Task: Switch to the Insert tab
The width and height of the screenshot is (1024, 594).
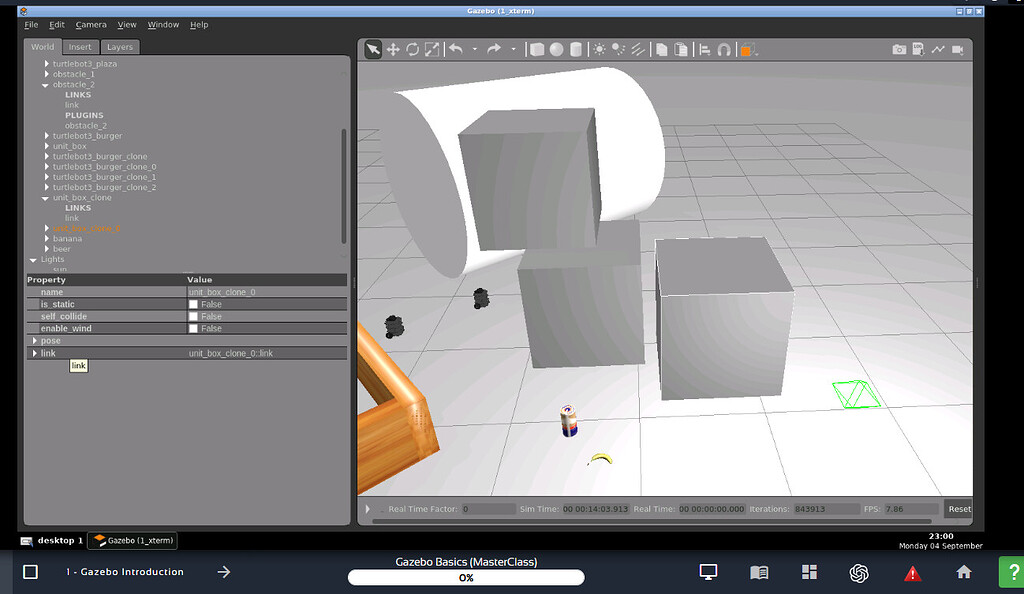Action: (x=80, y=46)
